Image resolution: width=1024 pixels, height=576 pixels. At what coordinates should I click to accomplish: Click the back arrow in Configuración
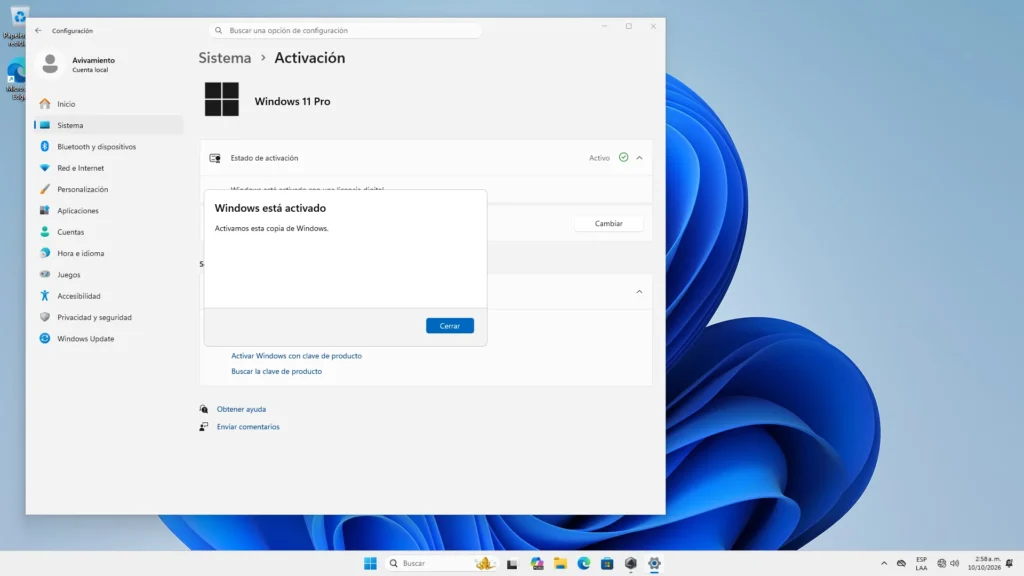click(x=39, y=30)
